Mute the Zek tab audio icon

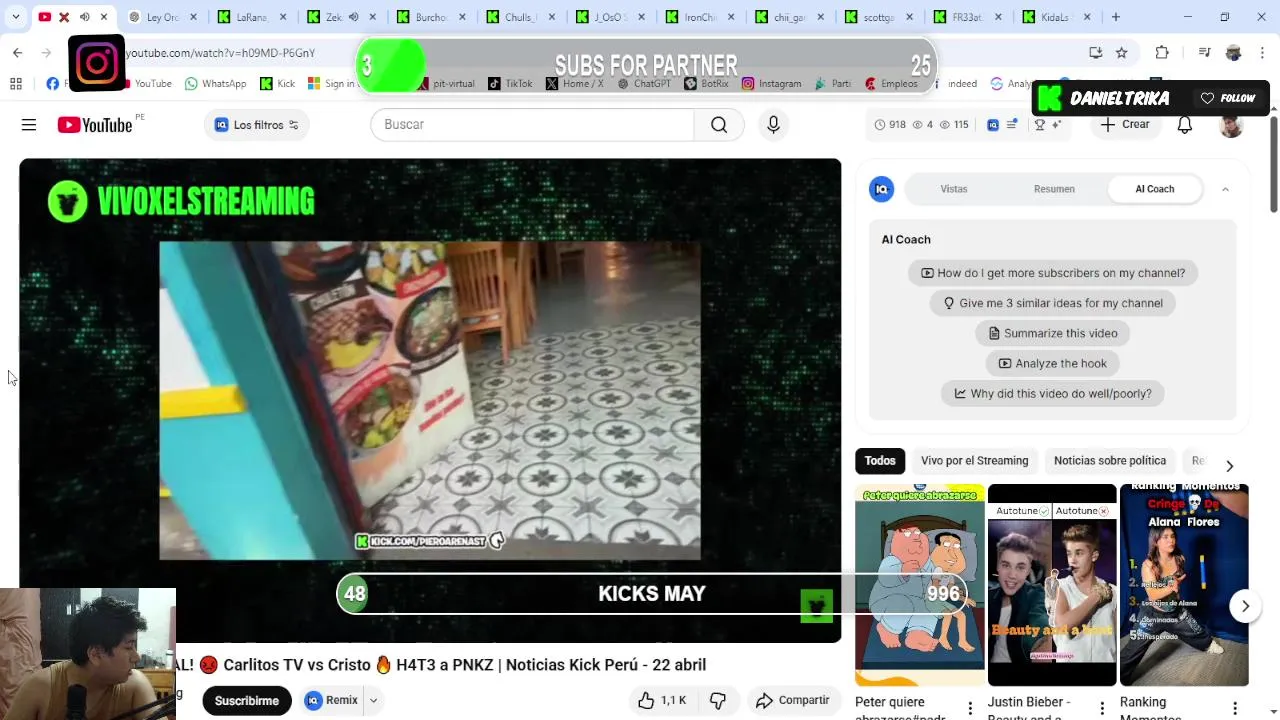353,17
